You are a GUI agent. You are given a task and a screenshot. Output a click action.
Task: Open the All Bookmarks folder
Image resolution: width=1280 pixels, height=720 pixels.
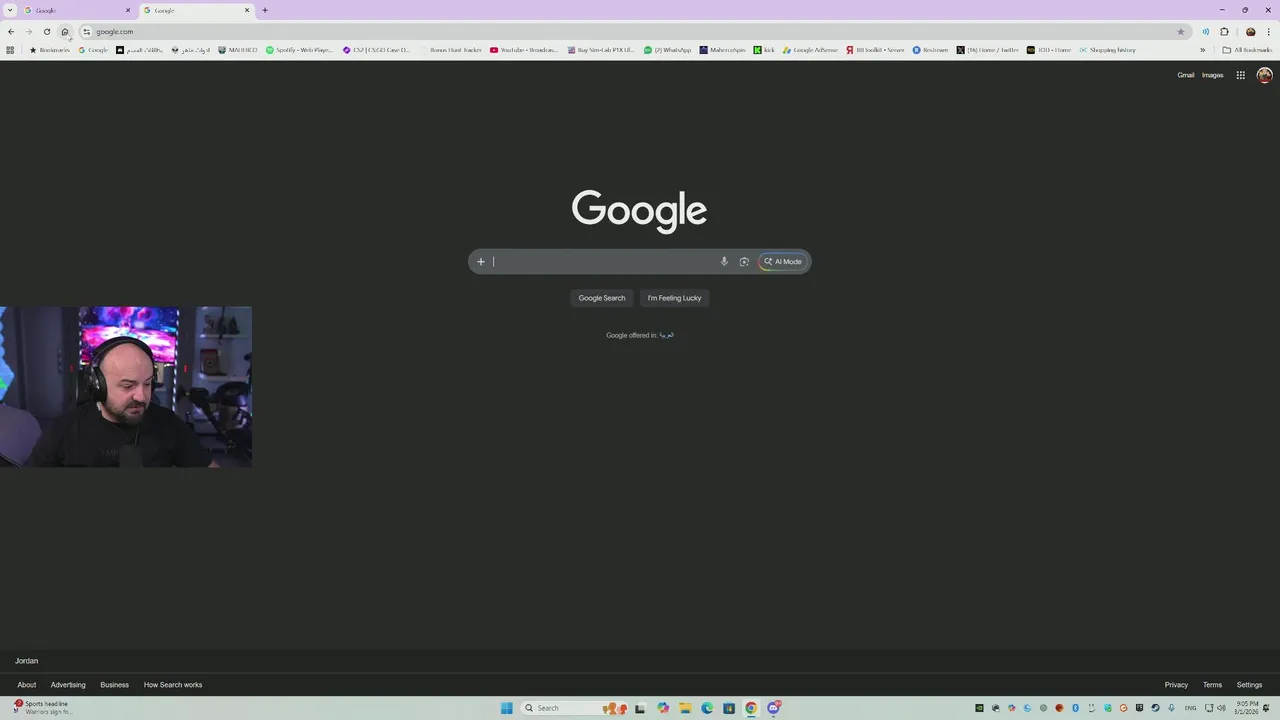tap(1247, 50)
